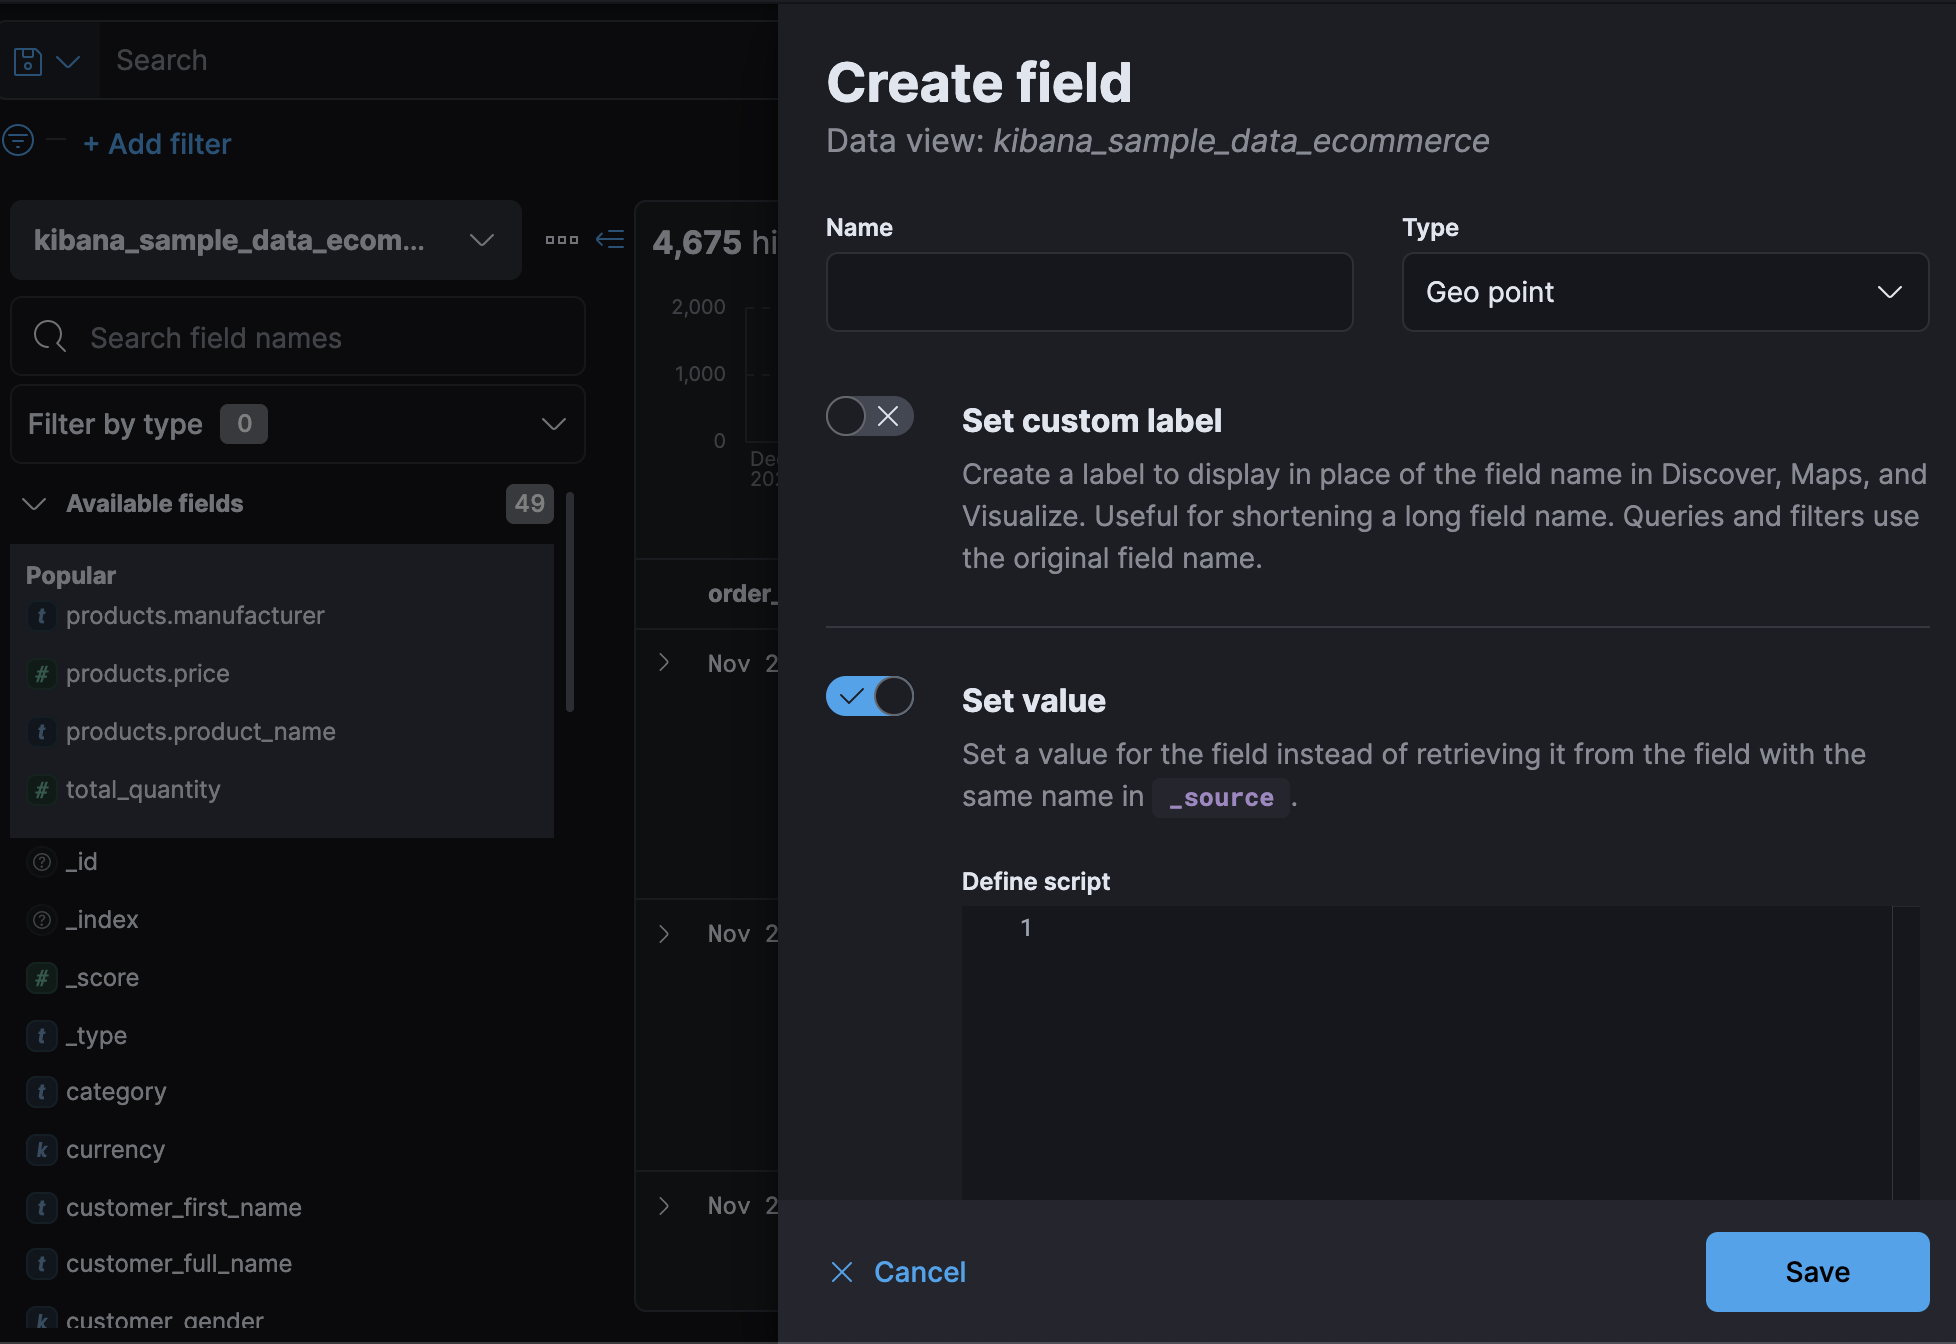This screenshot has width=1956, height=1344.
Task: Click the magnifier icon in field search
Action: click(x=49, y=337)
